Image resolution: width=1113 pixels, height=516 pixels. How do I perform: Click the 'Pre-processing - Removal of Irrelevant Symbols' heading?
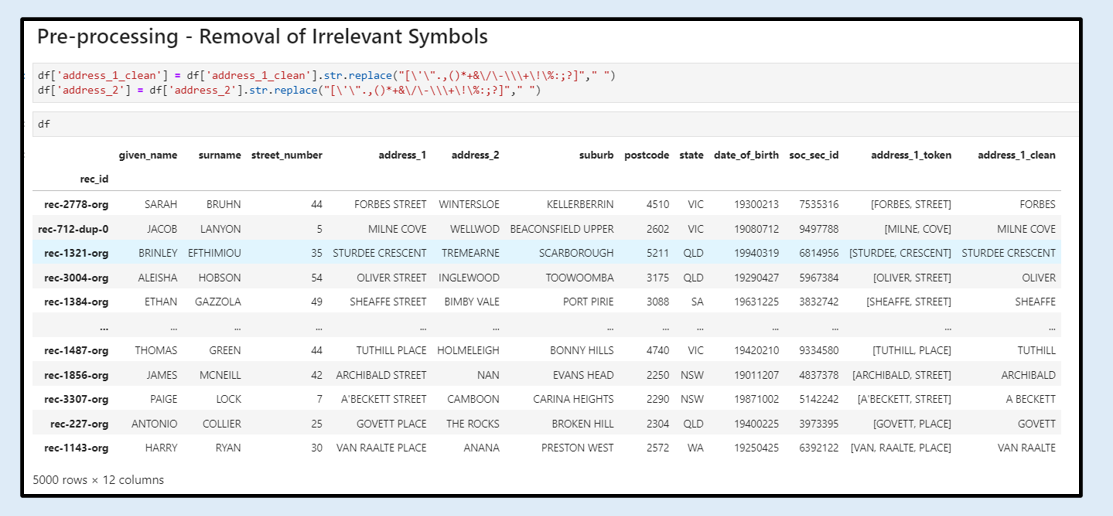262,36
